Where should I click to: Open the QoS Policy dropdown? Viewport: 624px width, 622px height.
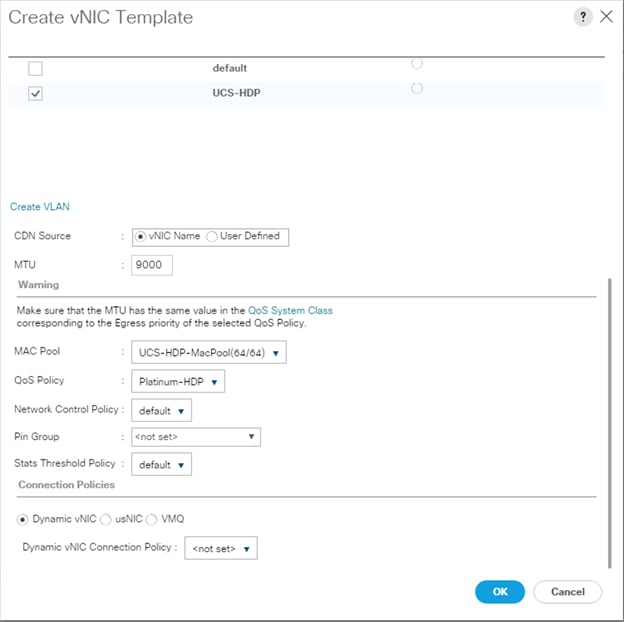tap(178, 381)
